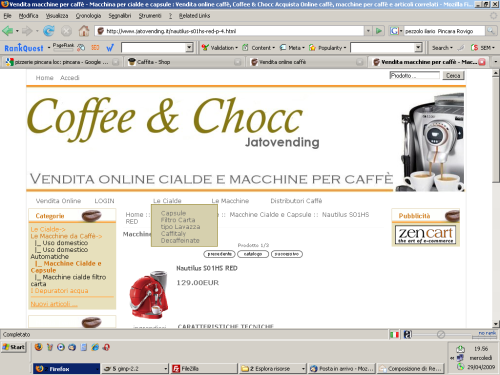The width and height of the screenshot is (500, 375).
Task: Open the Segnalibri menu
Action: point(120,16)
